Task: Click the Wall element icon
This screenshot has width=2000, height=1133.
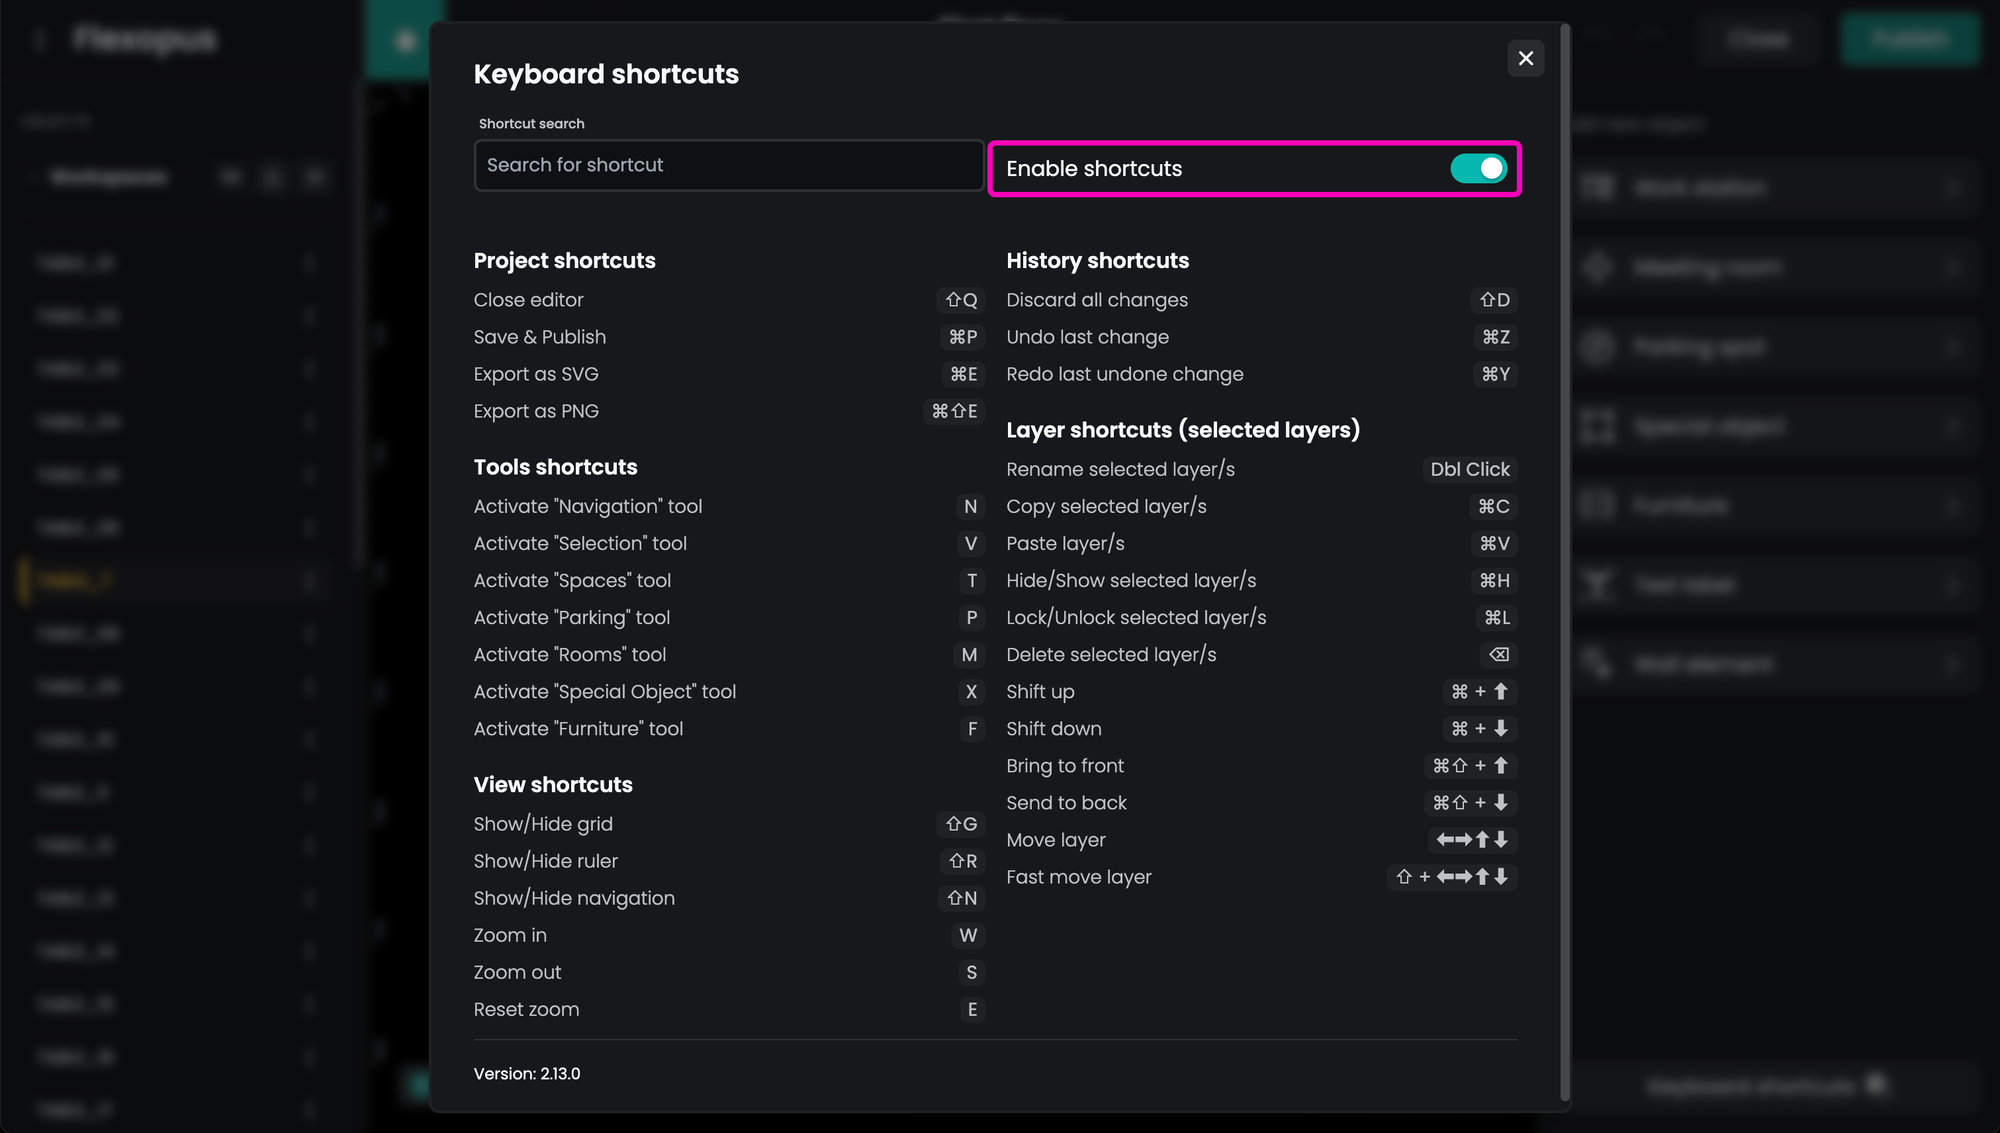Action: coord(1598,664)
